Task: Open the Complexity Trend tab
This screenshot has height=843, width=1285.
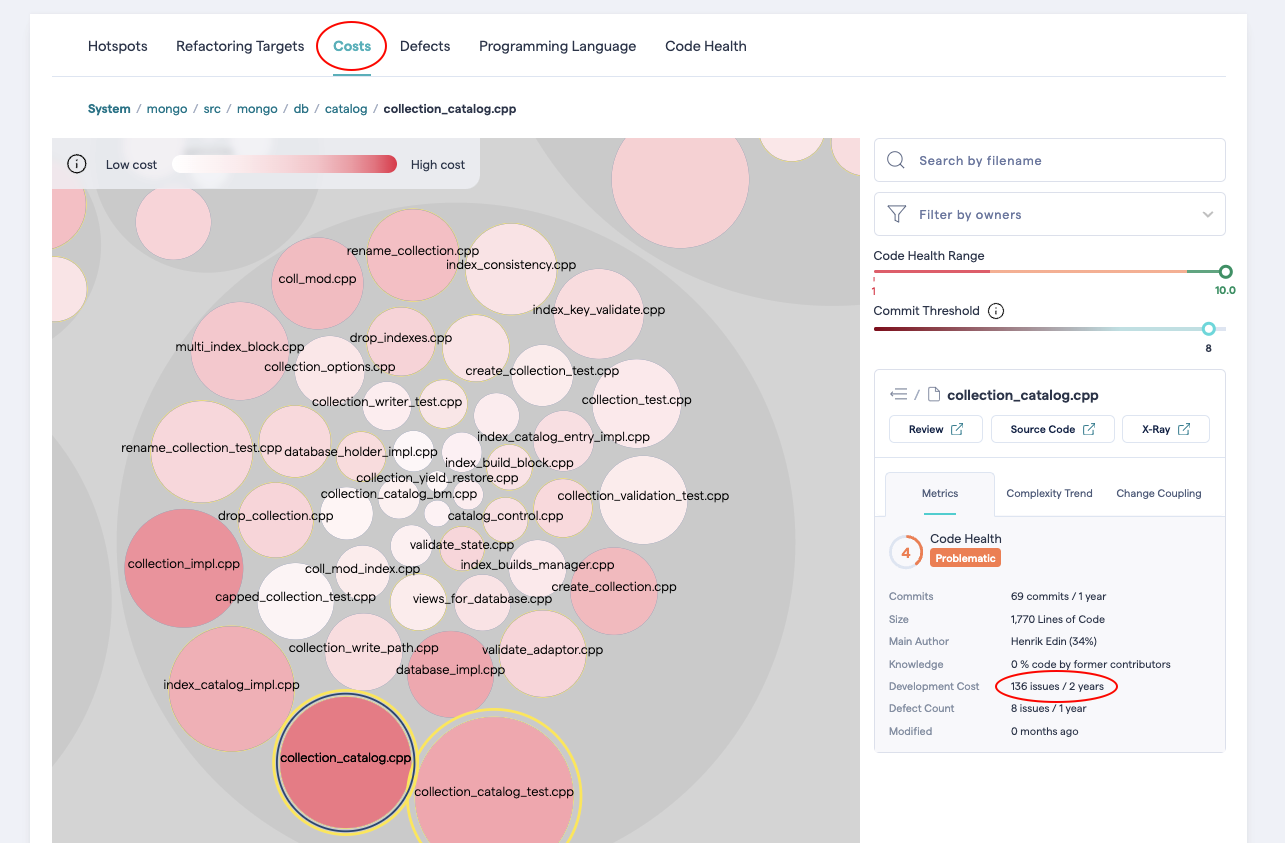Action: (1049, 493)
